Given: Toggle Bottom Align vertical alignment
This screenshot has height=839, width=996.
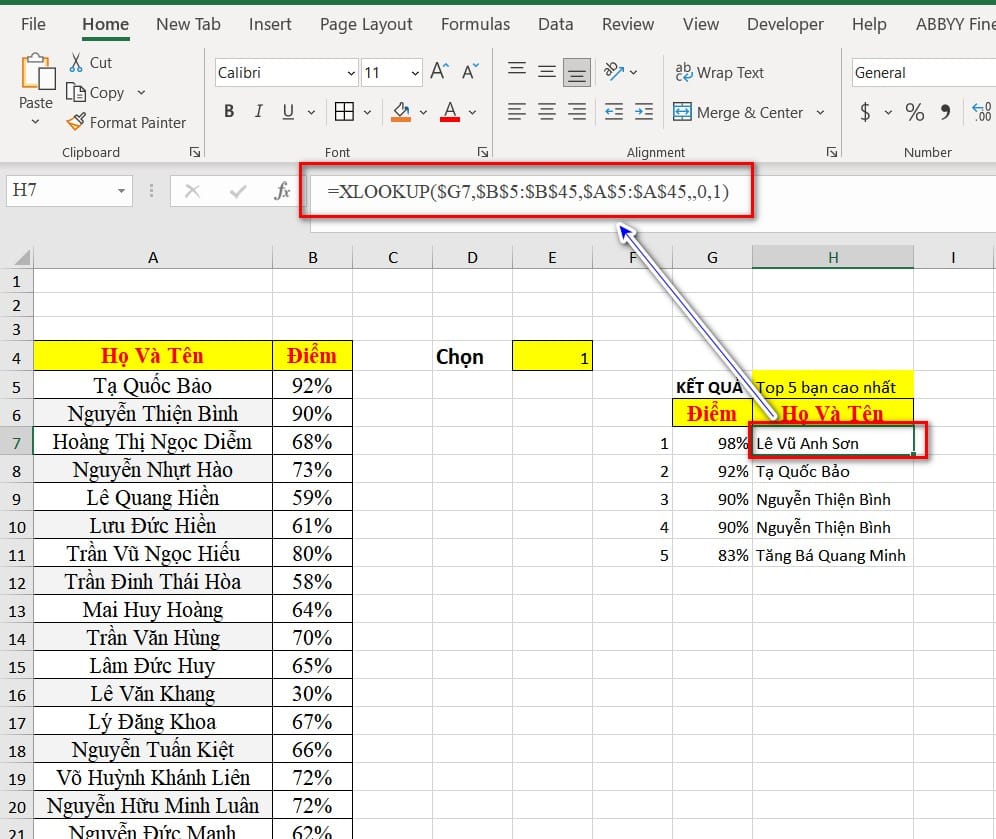Looking at the screenshot, I should coord(577,71).
